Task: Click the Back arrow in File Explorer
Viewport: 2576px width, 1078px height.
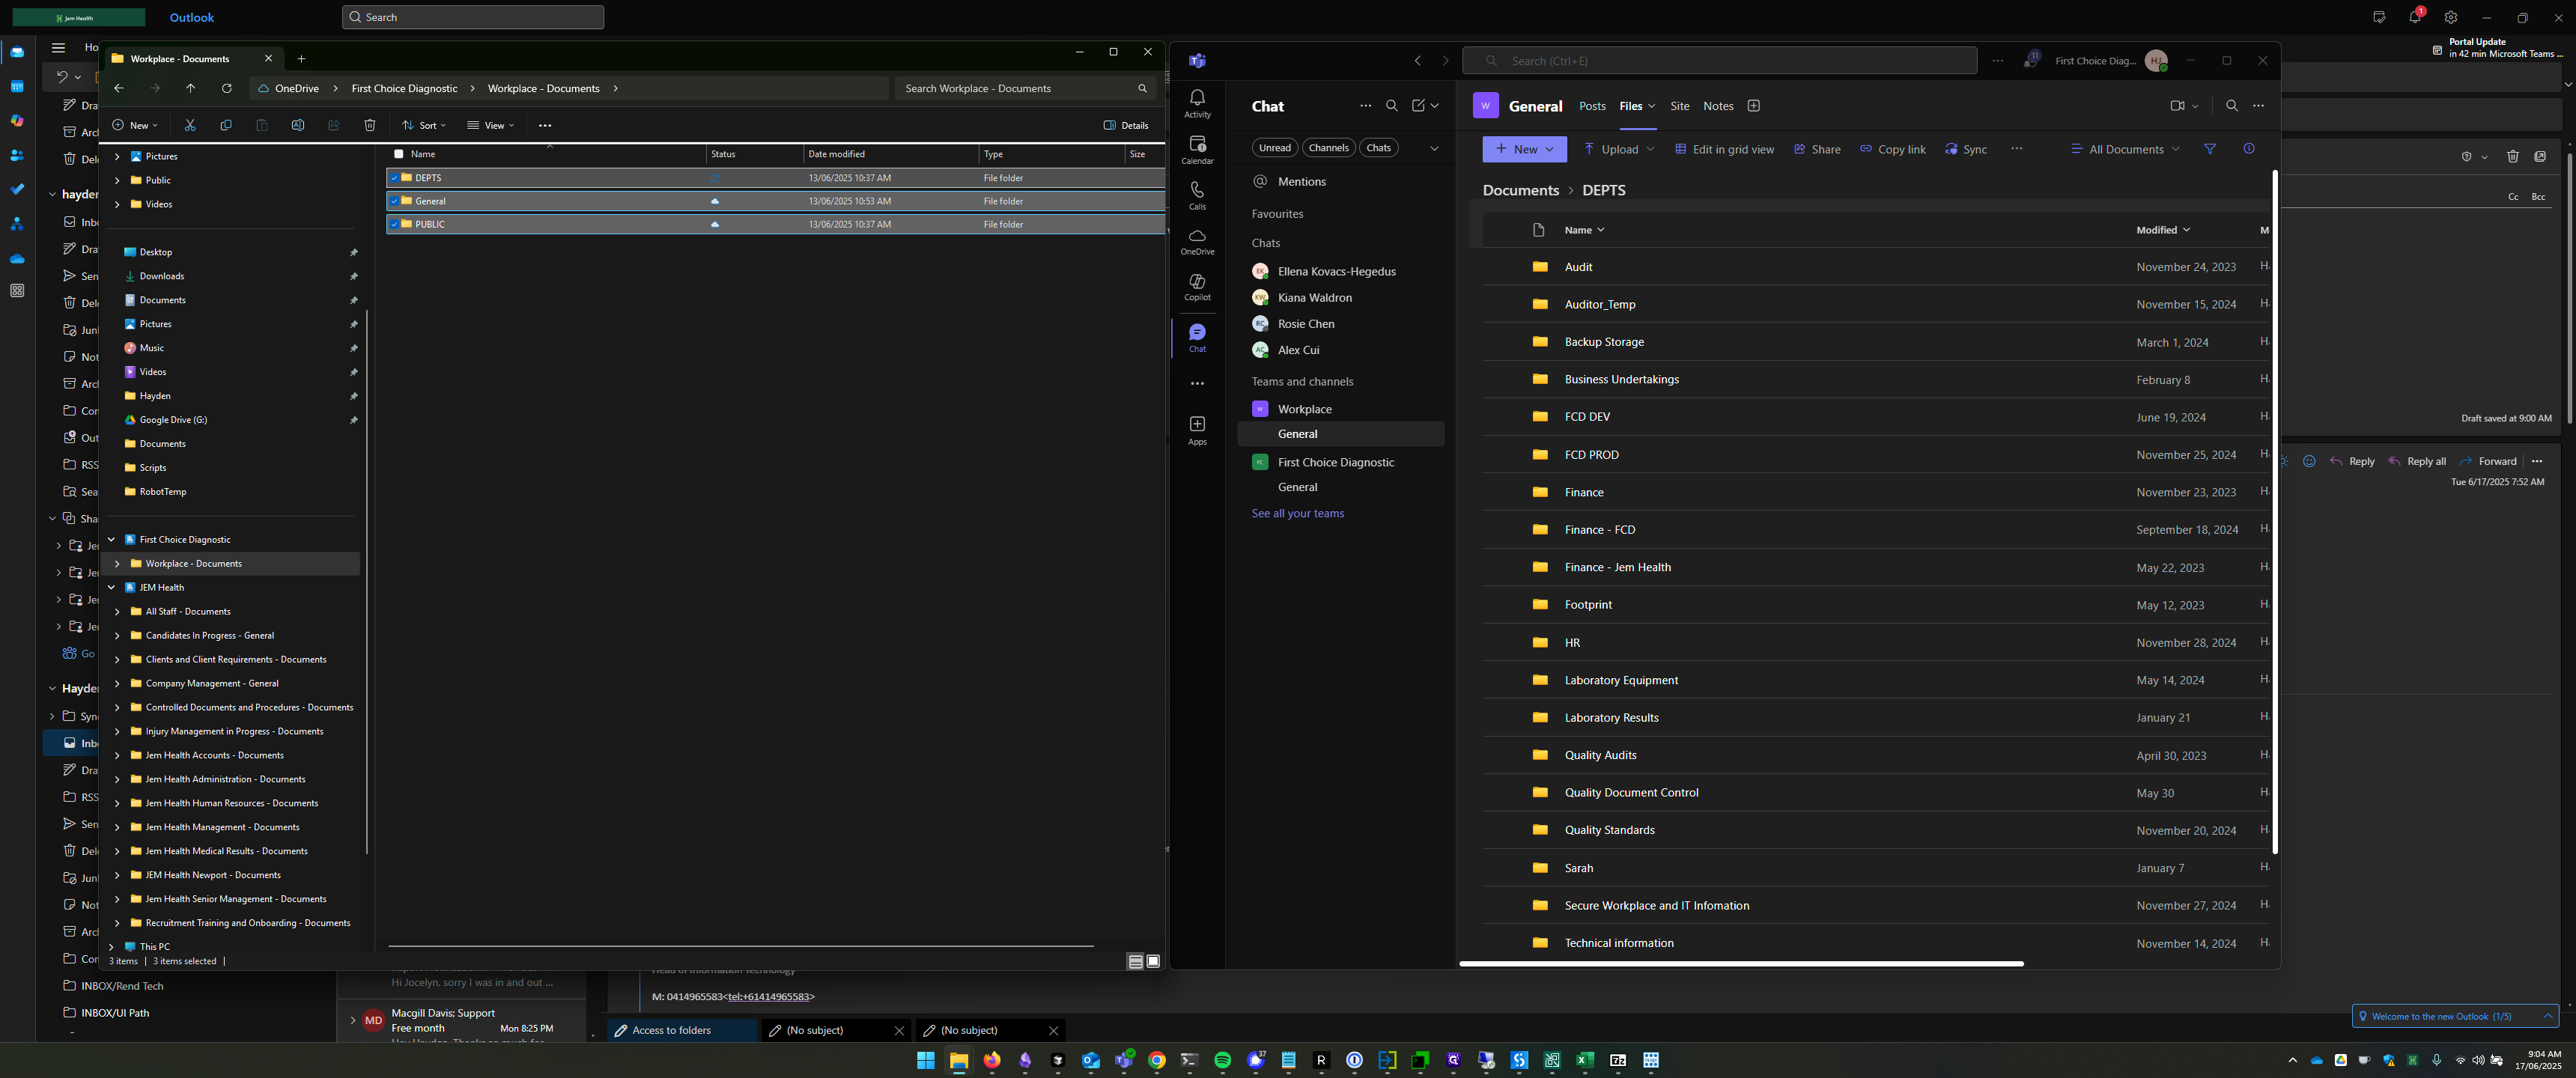Action: [119, 88]
